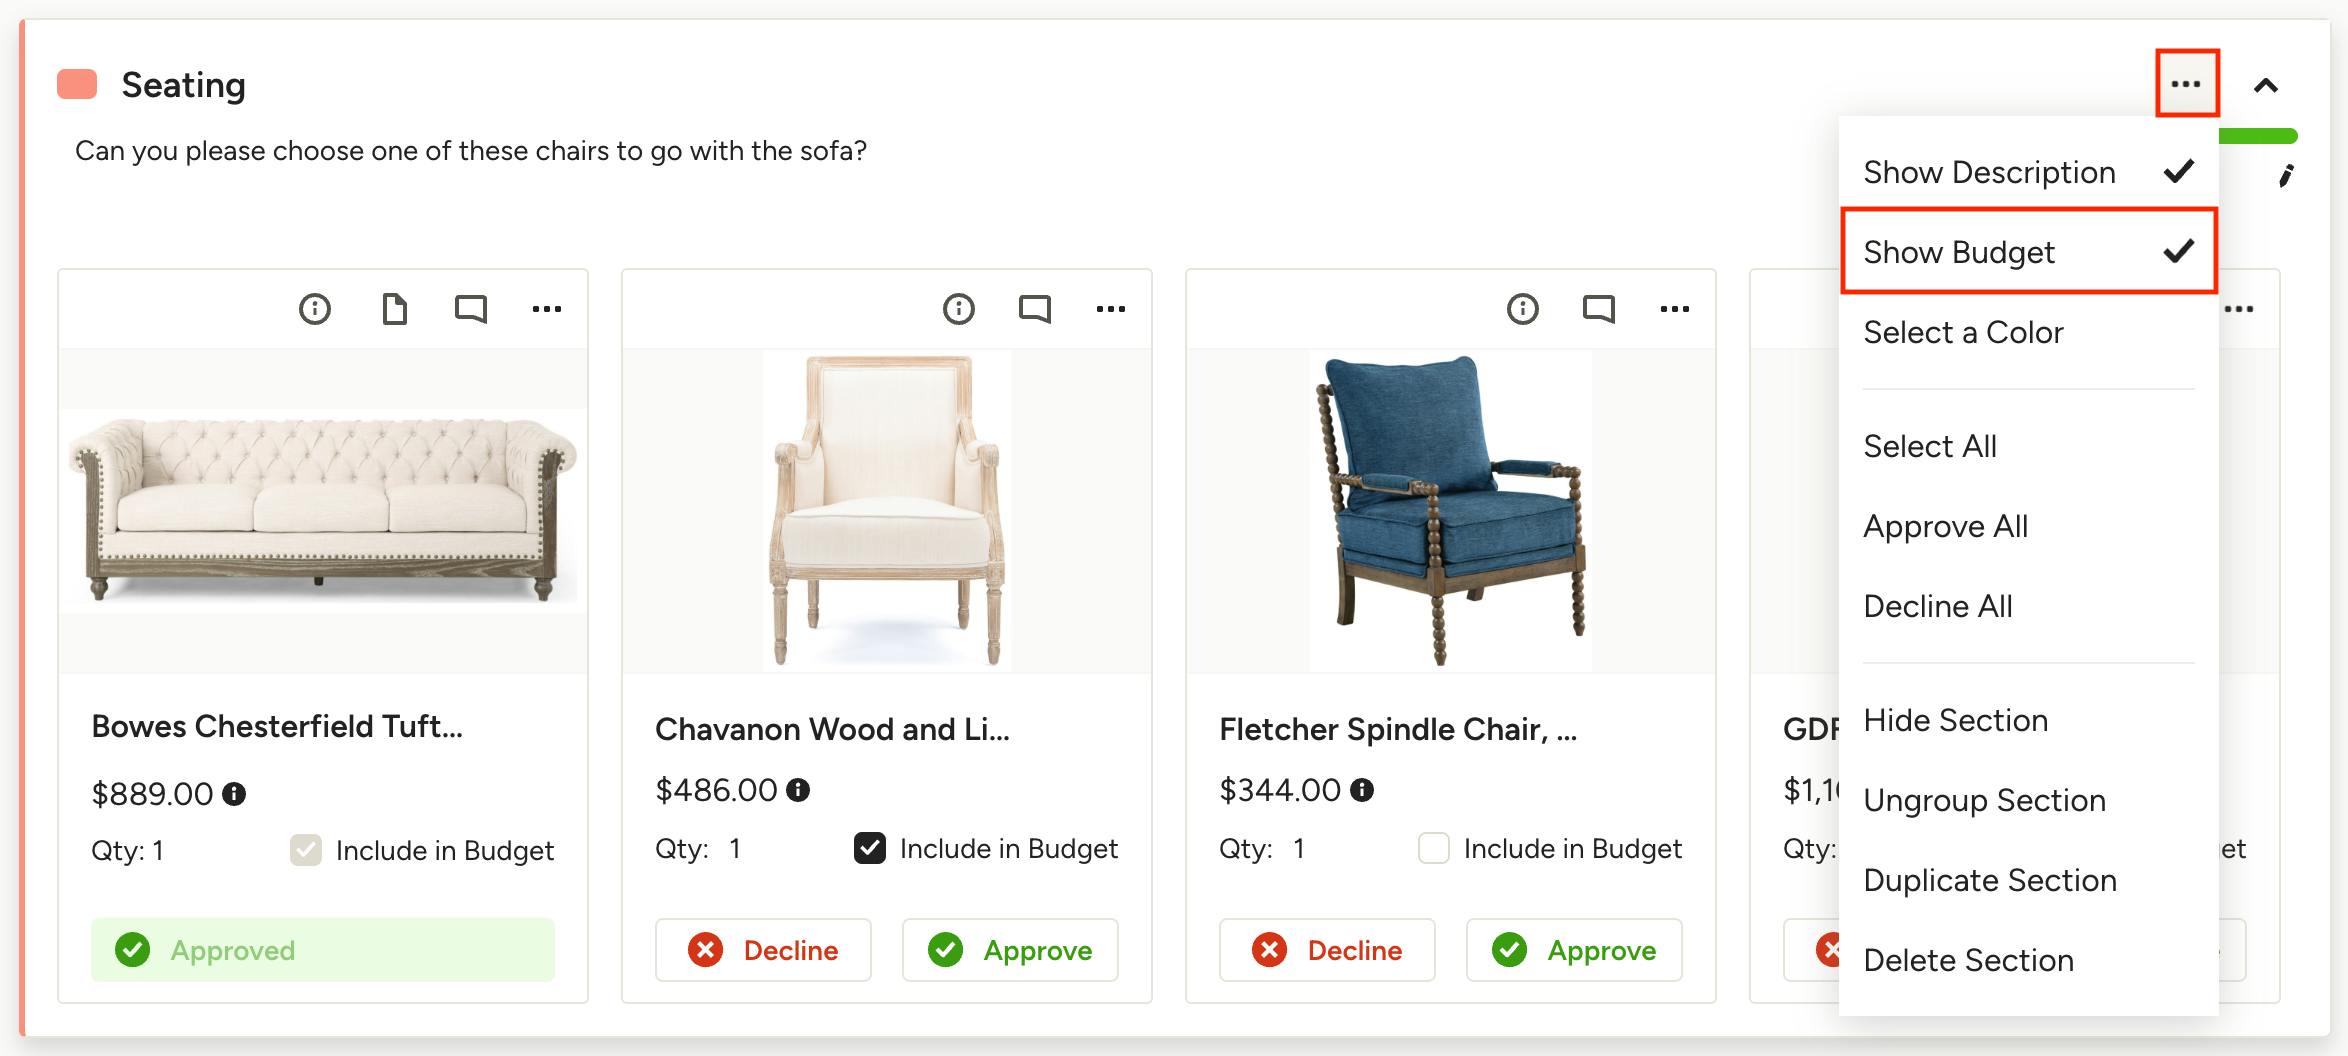
Task: Click document icon on Bowes Chesterfield card
Action: [395, 309]
